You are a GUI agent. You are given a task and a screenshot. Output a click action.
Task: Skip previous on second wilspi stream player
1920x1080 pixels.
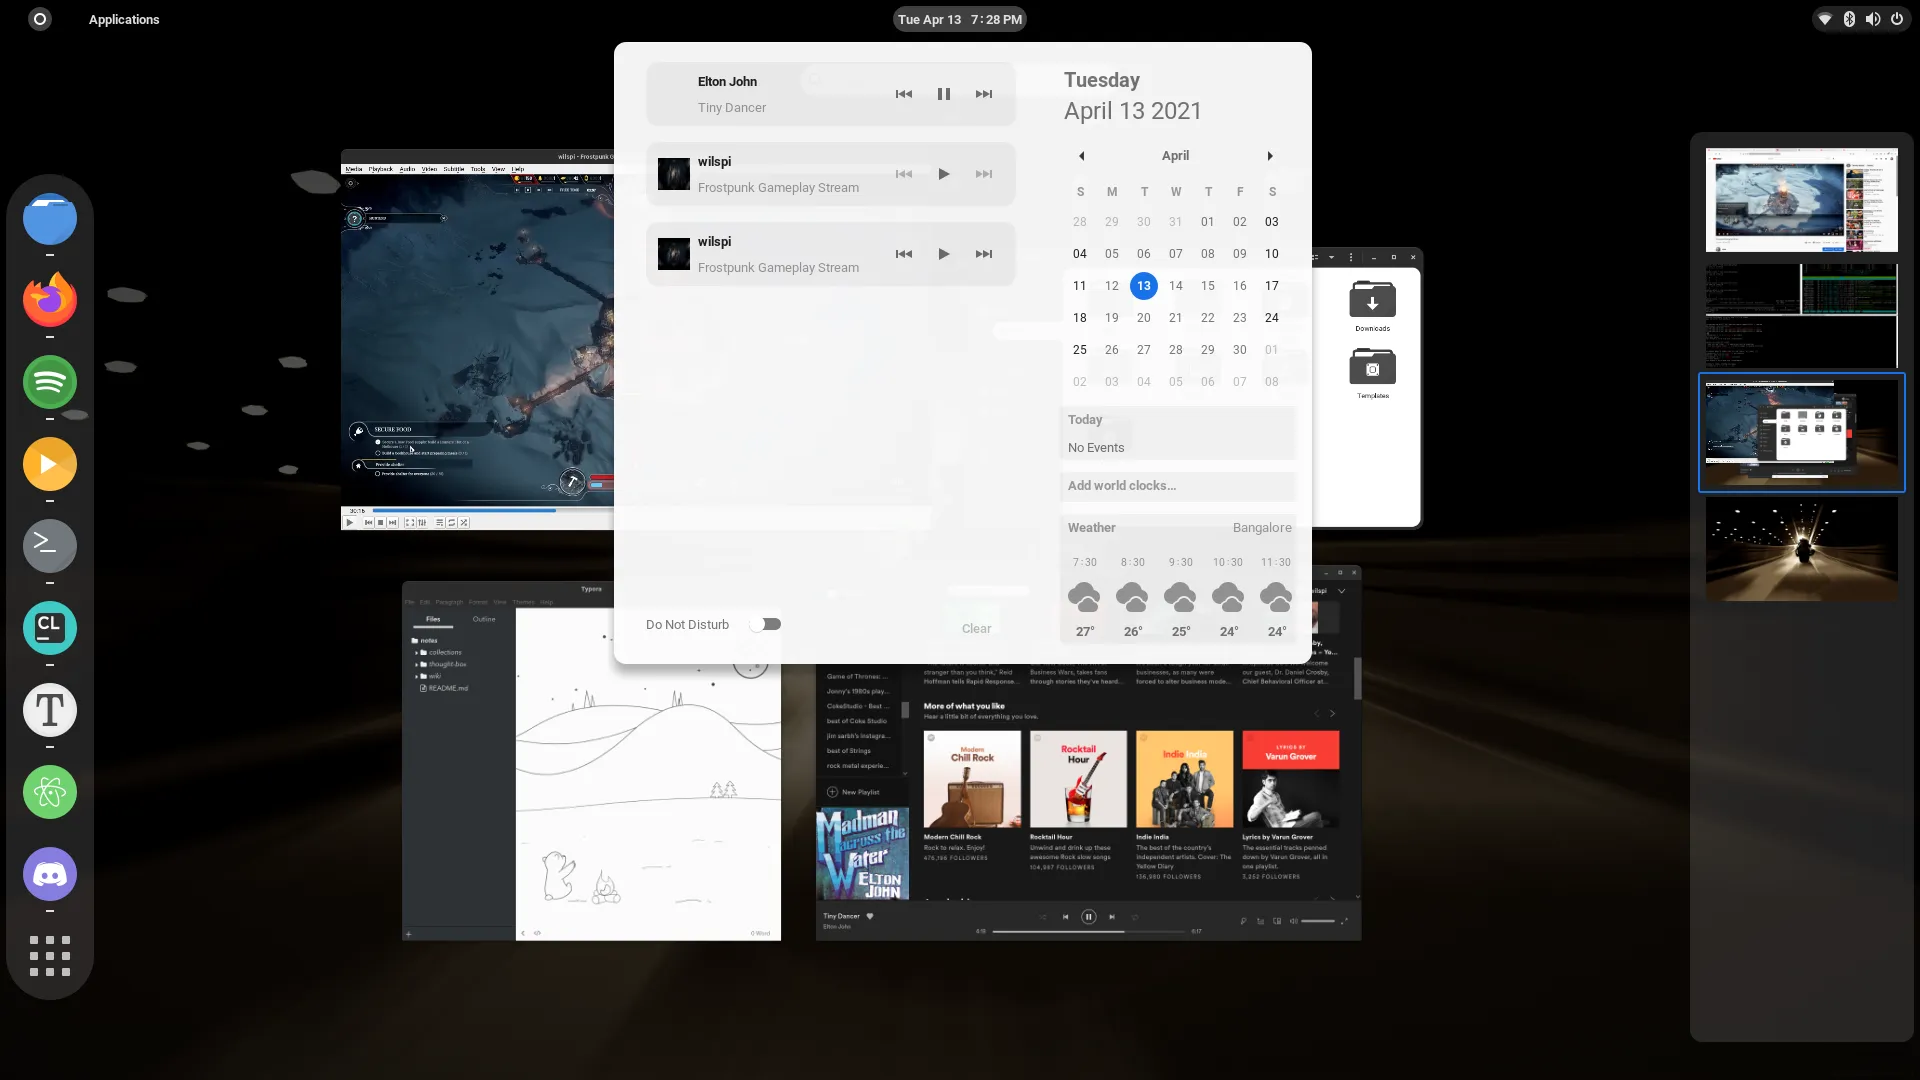[x=904, y=254]
